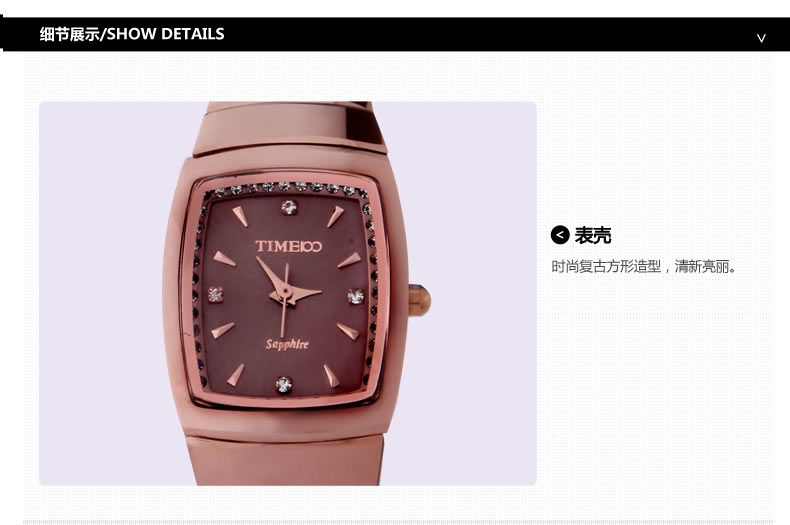Image resolution: width=790 pixels, height=525 pixels.
Task: Click the diamond at the 9 o'clock marker
Action: click(216, 294)
